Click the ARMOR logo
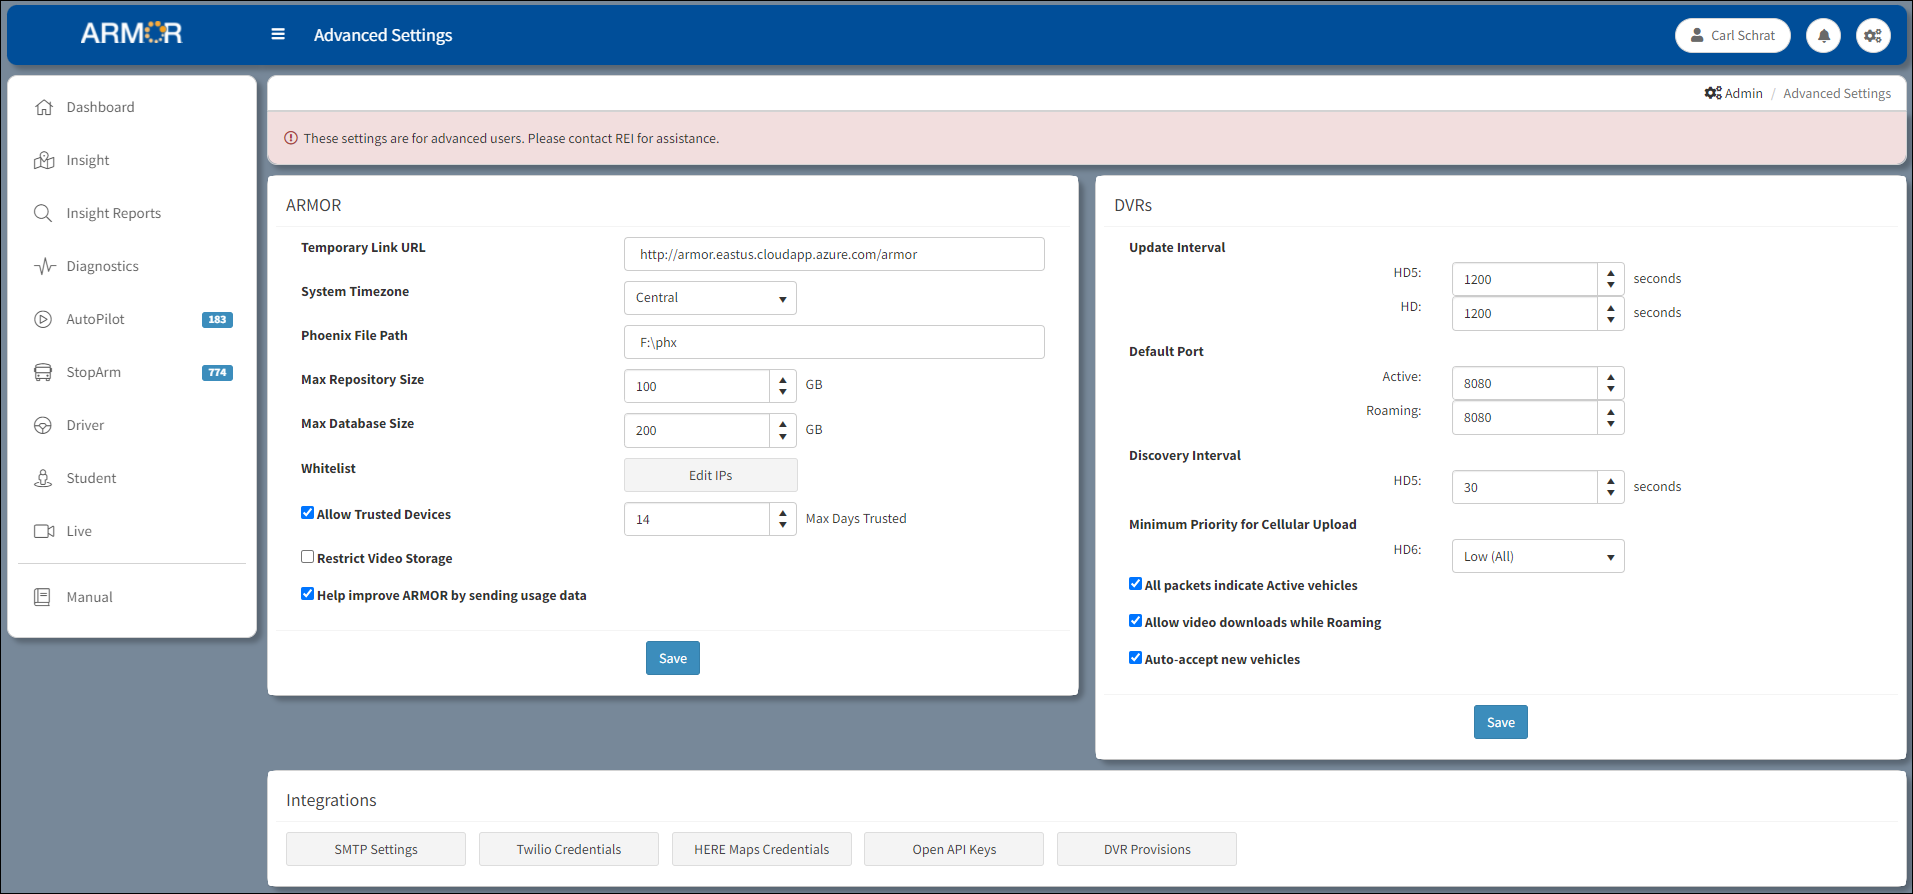 click(x=131, y=34)
